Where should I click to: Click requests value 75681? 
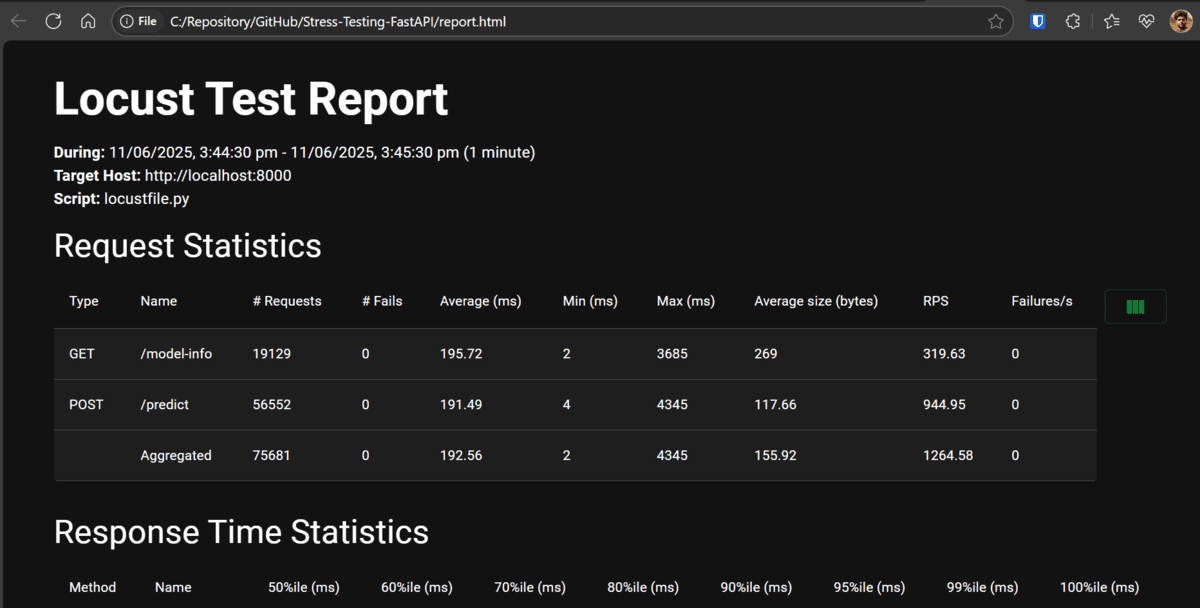click(272, 456)
